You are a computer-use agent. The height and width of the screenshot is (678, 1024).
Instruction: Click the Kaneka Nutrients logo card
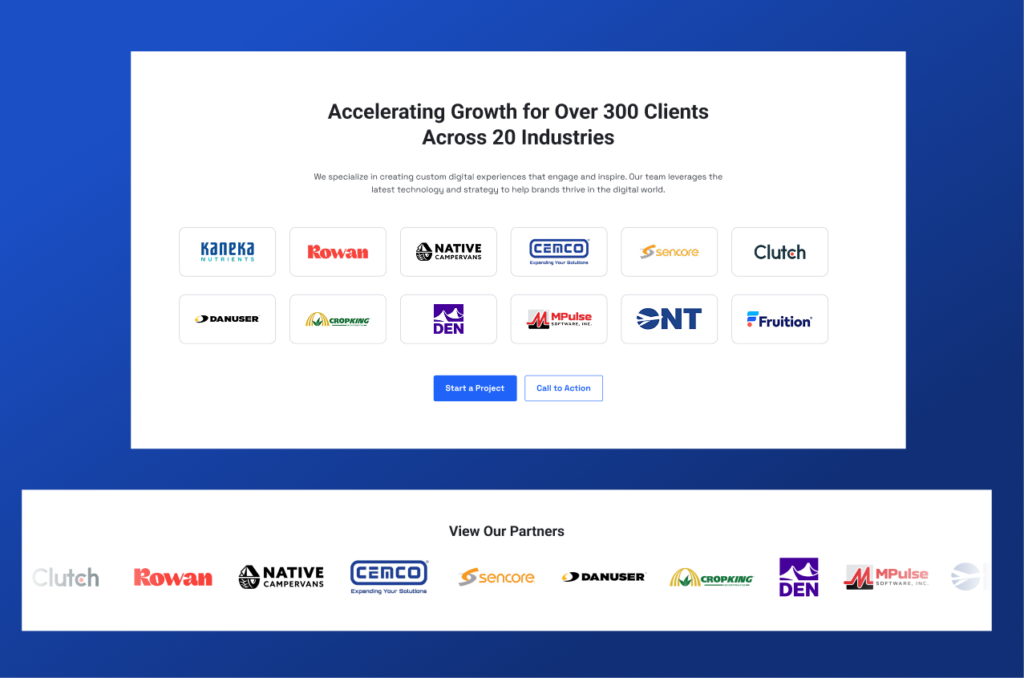coord(227,252)
